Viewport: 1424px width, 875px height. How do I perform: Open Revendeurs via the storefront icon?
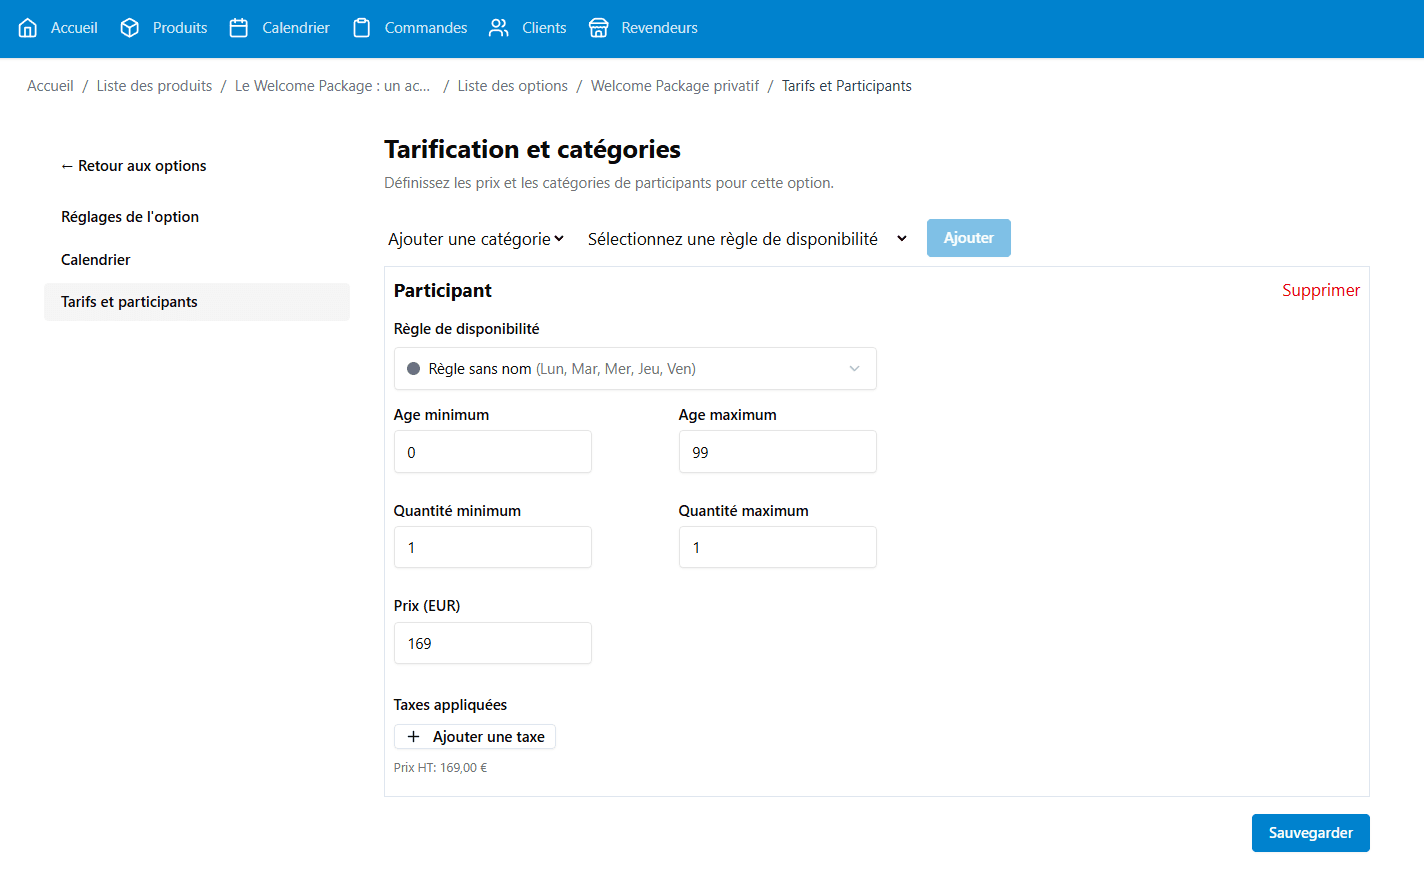[x=599, y=27]
